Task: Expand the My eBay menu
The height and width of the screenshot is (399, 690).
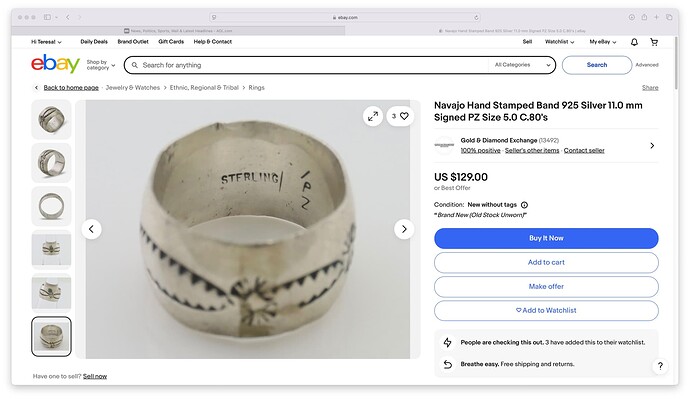Action: [602, 42]
